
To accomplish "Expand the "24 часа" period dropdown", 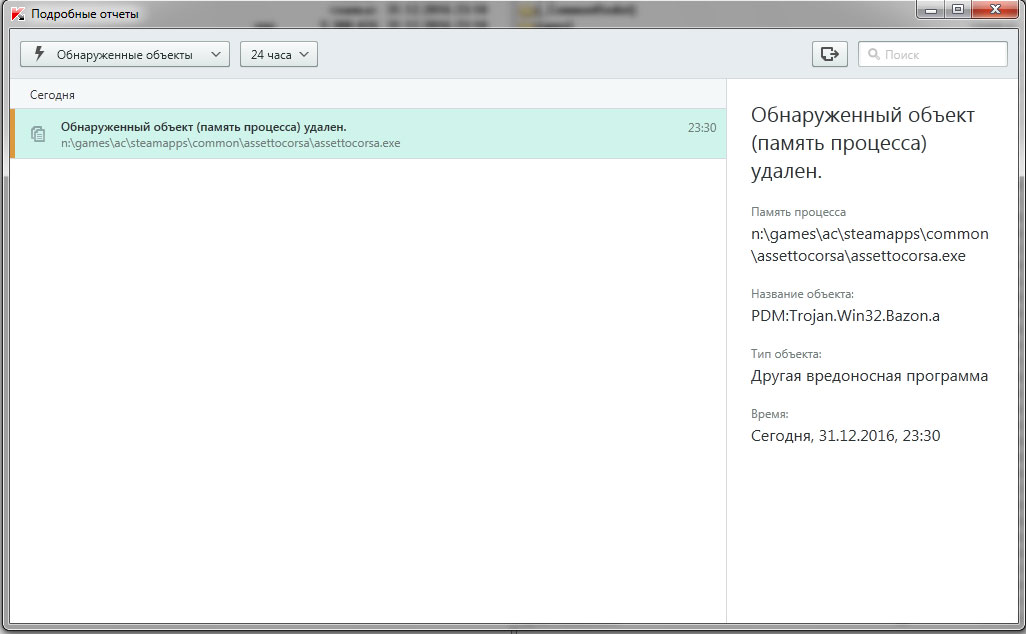I will coord(278,54).
